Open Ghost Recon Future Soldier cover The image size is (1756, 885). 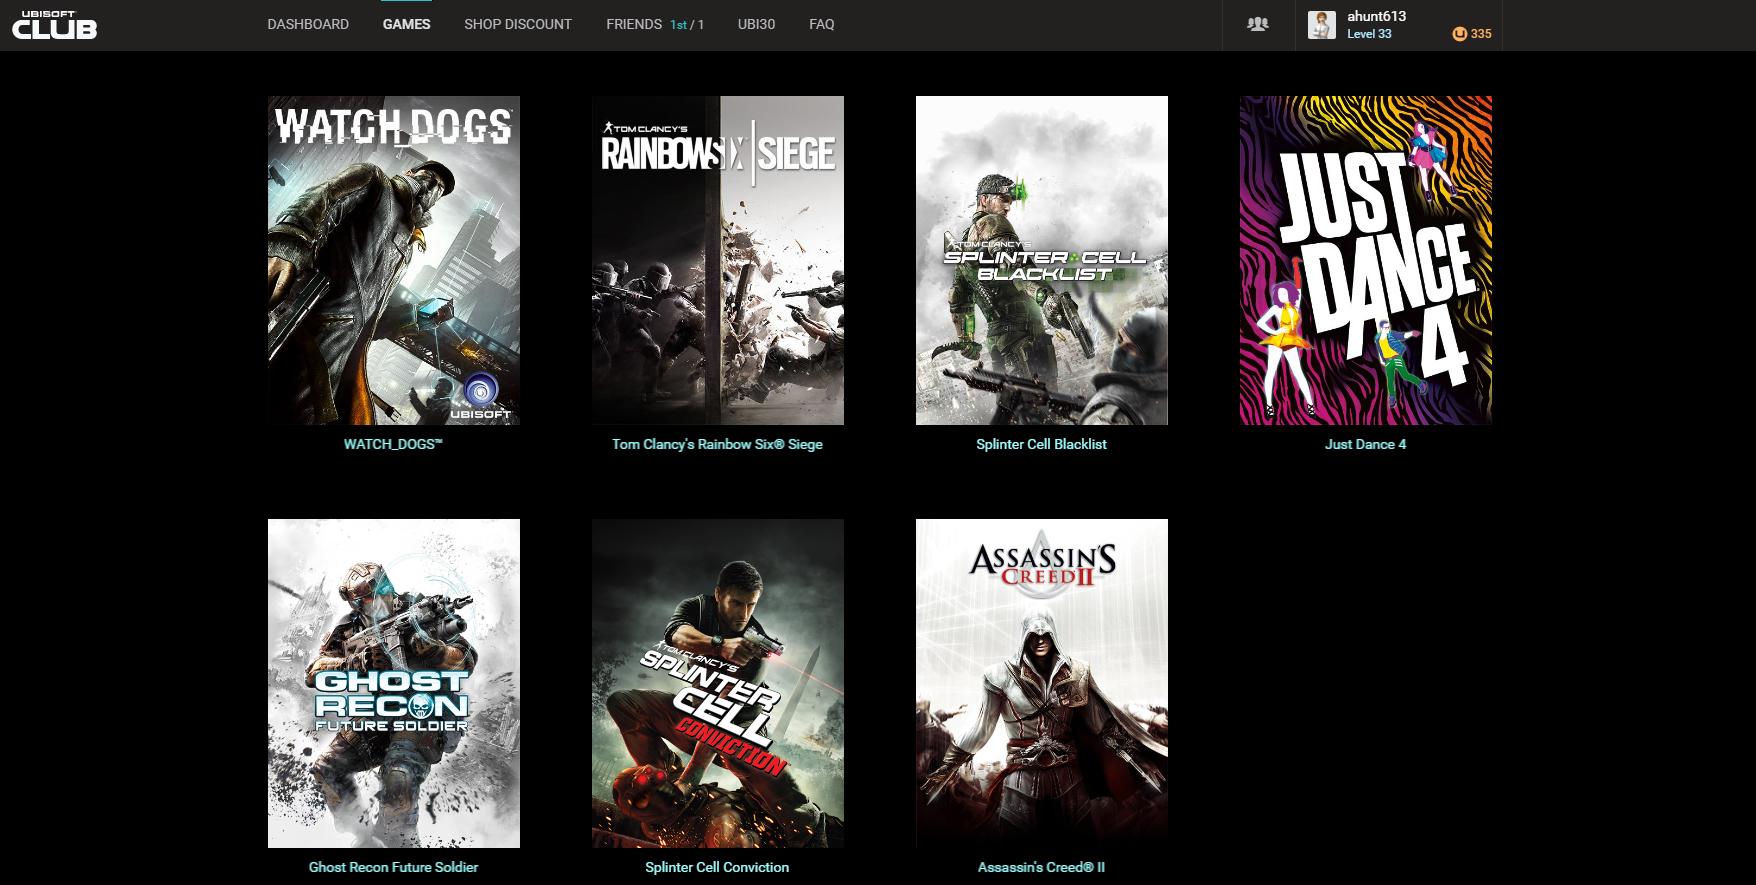pyautogui.click(x=394, y=683)
